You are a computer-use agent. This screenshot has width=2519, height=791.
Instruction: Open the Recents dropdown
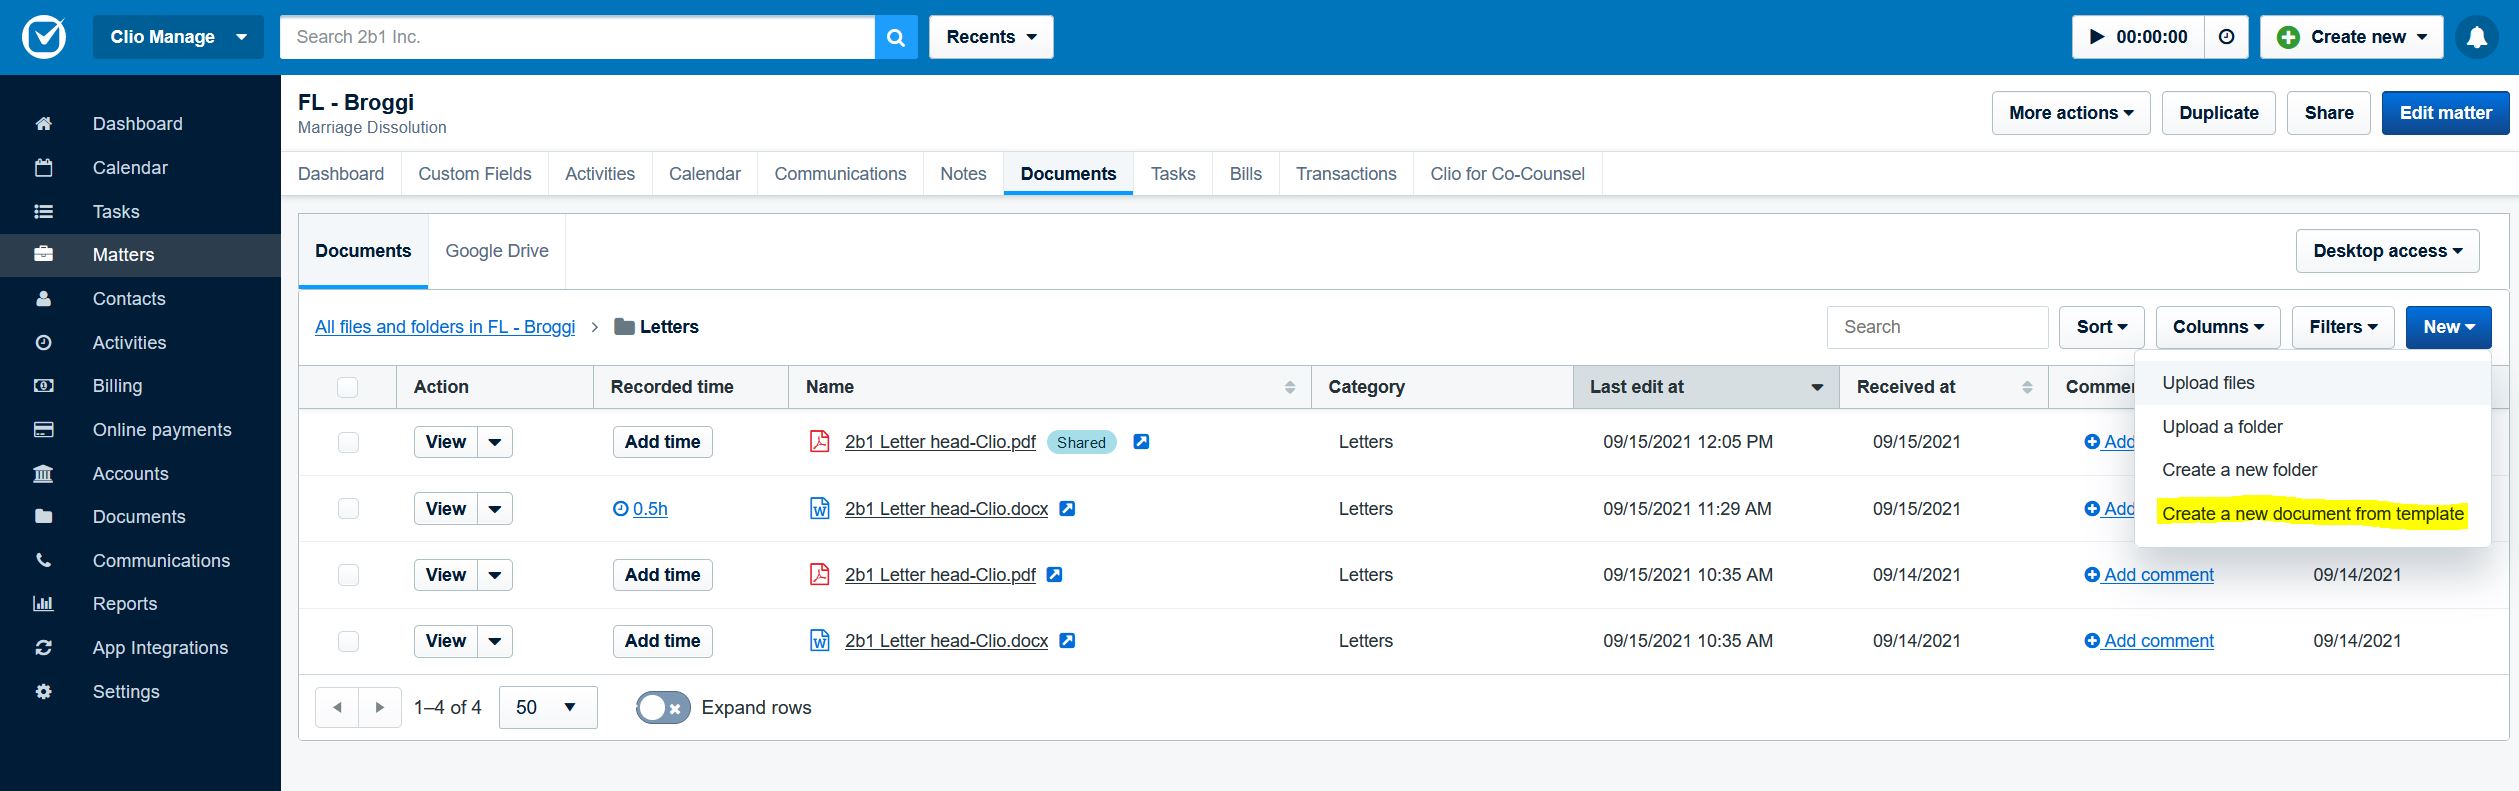[x=991, y=37]
